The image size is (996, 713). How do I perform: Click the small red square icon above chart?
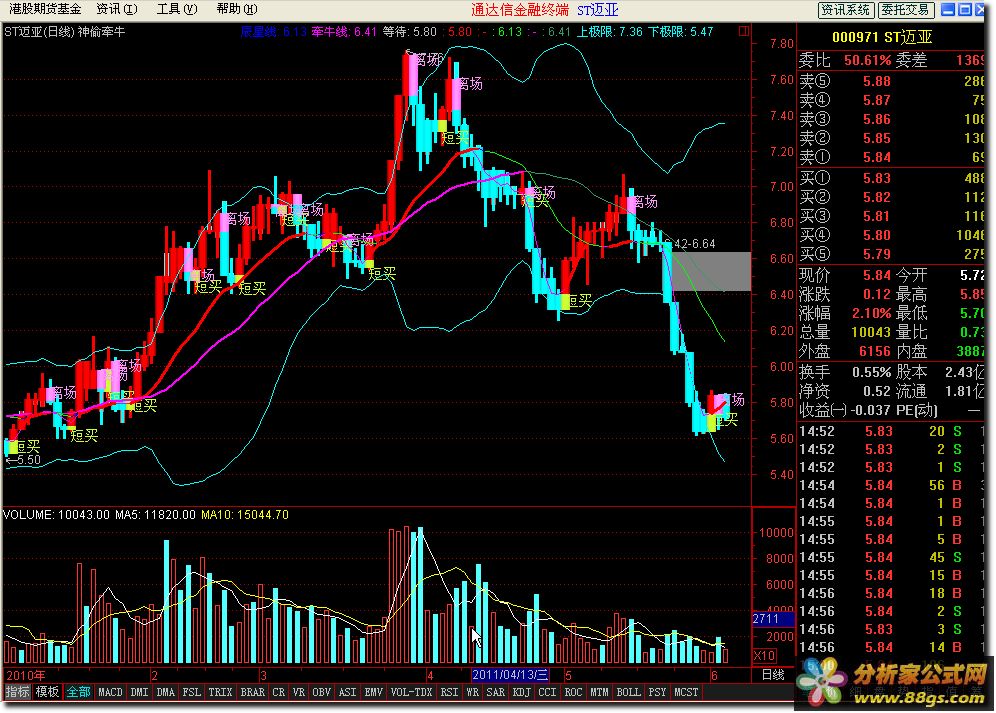(x=744, y=31)
